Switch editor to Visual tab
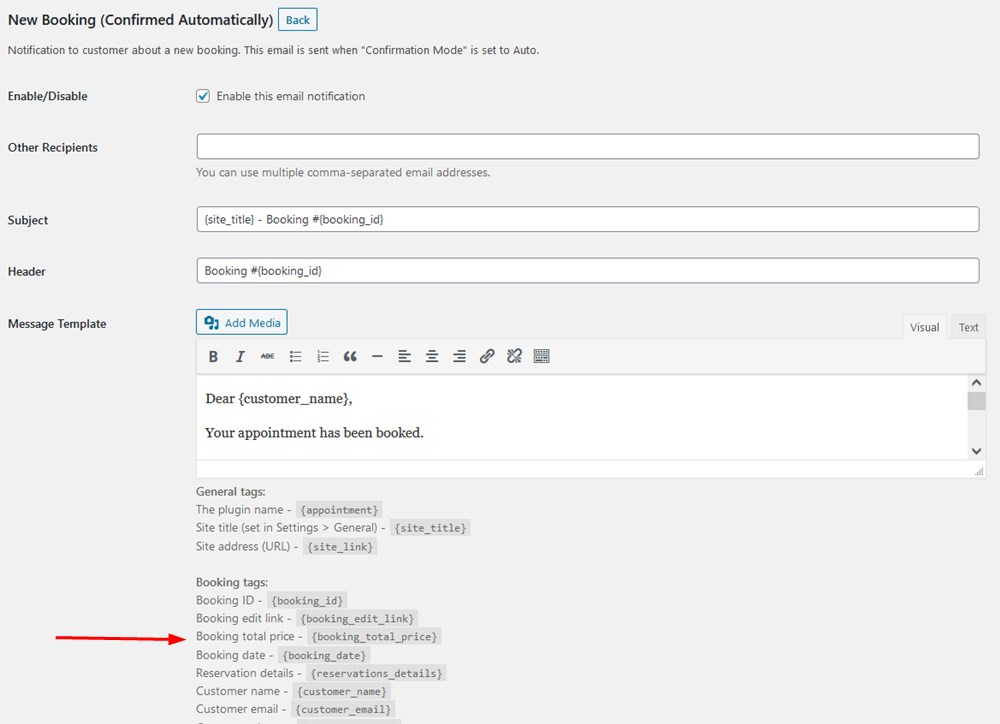Viewport: 1000px width, 724px height. coord(924,327)
